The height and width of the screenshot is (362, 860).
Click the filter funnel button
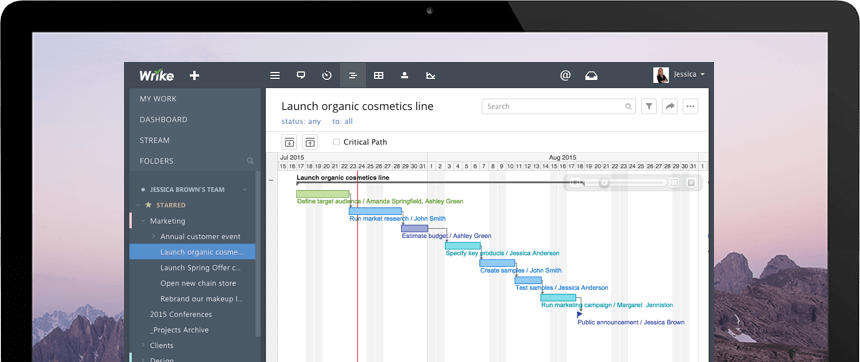click(649, 106)
